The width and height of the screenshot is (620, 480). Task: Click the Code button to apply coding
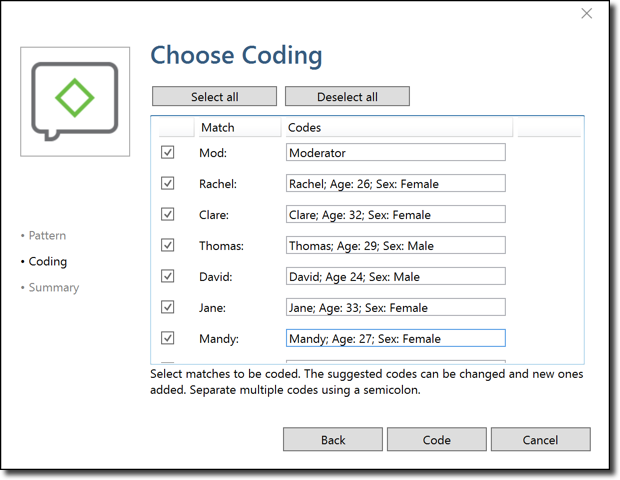click(437, 440)
